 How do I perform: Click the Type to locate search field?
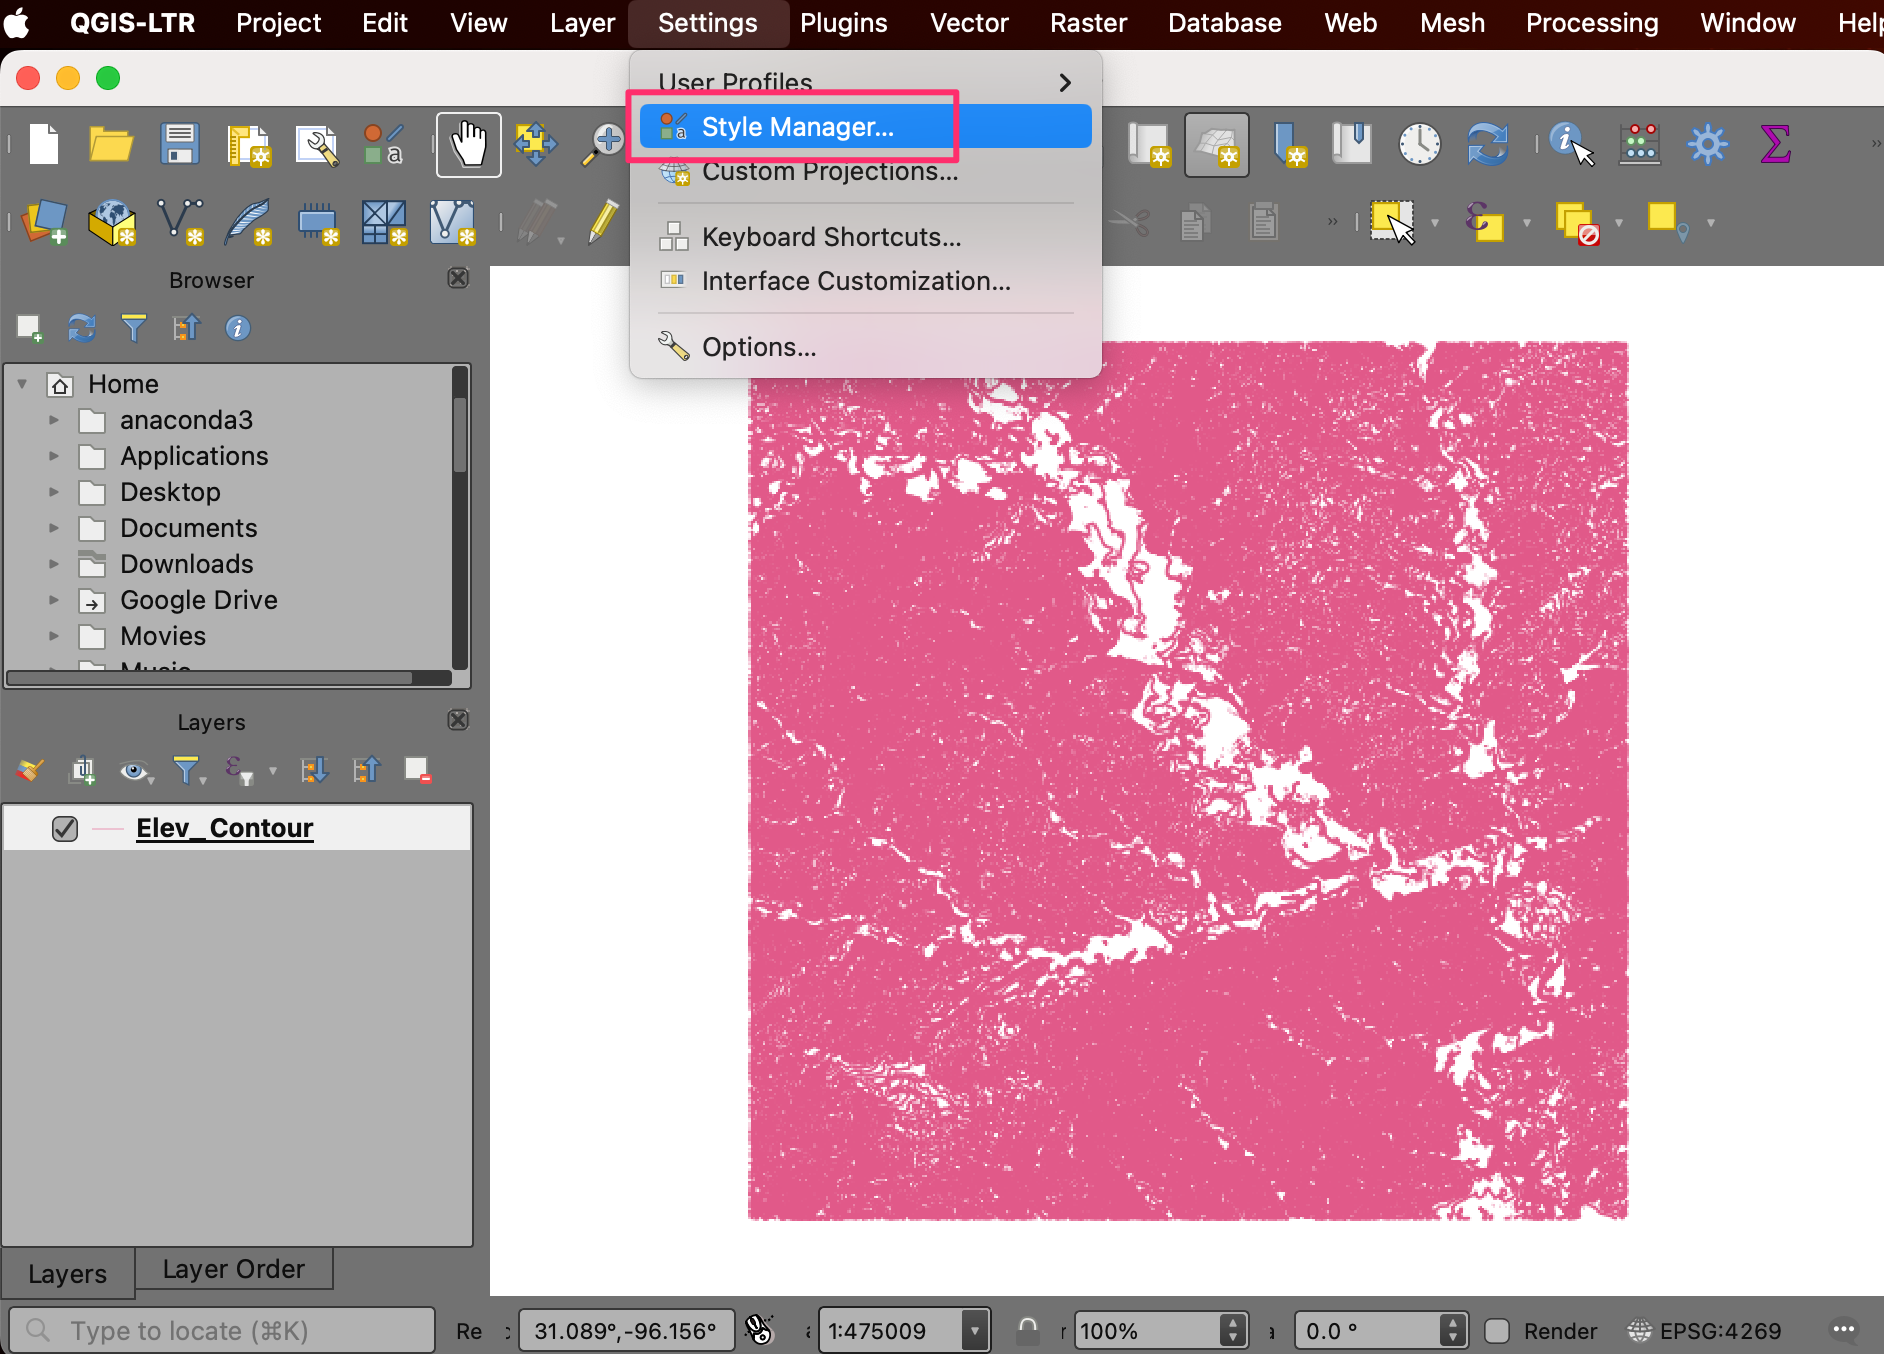coord(222,1331)
